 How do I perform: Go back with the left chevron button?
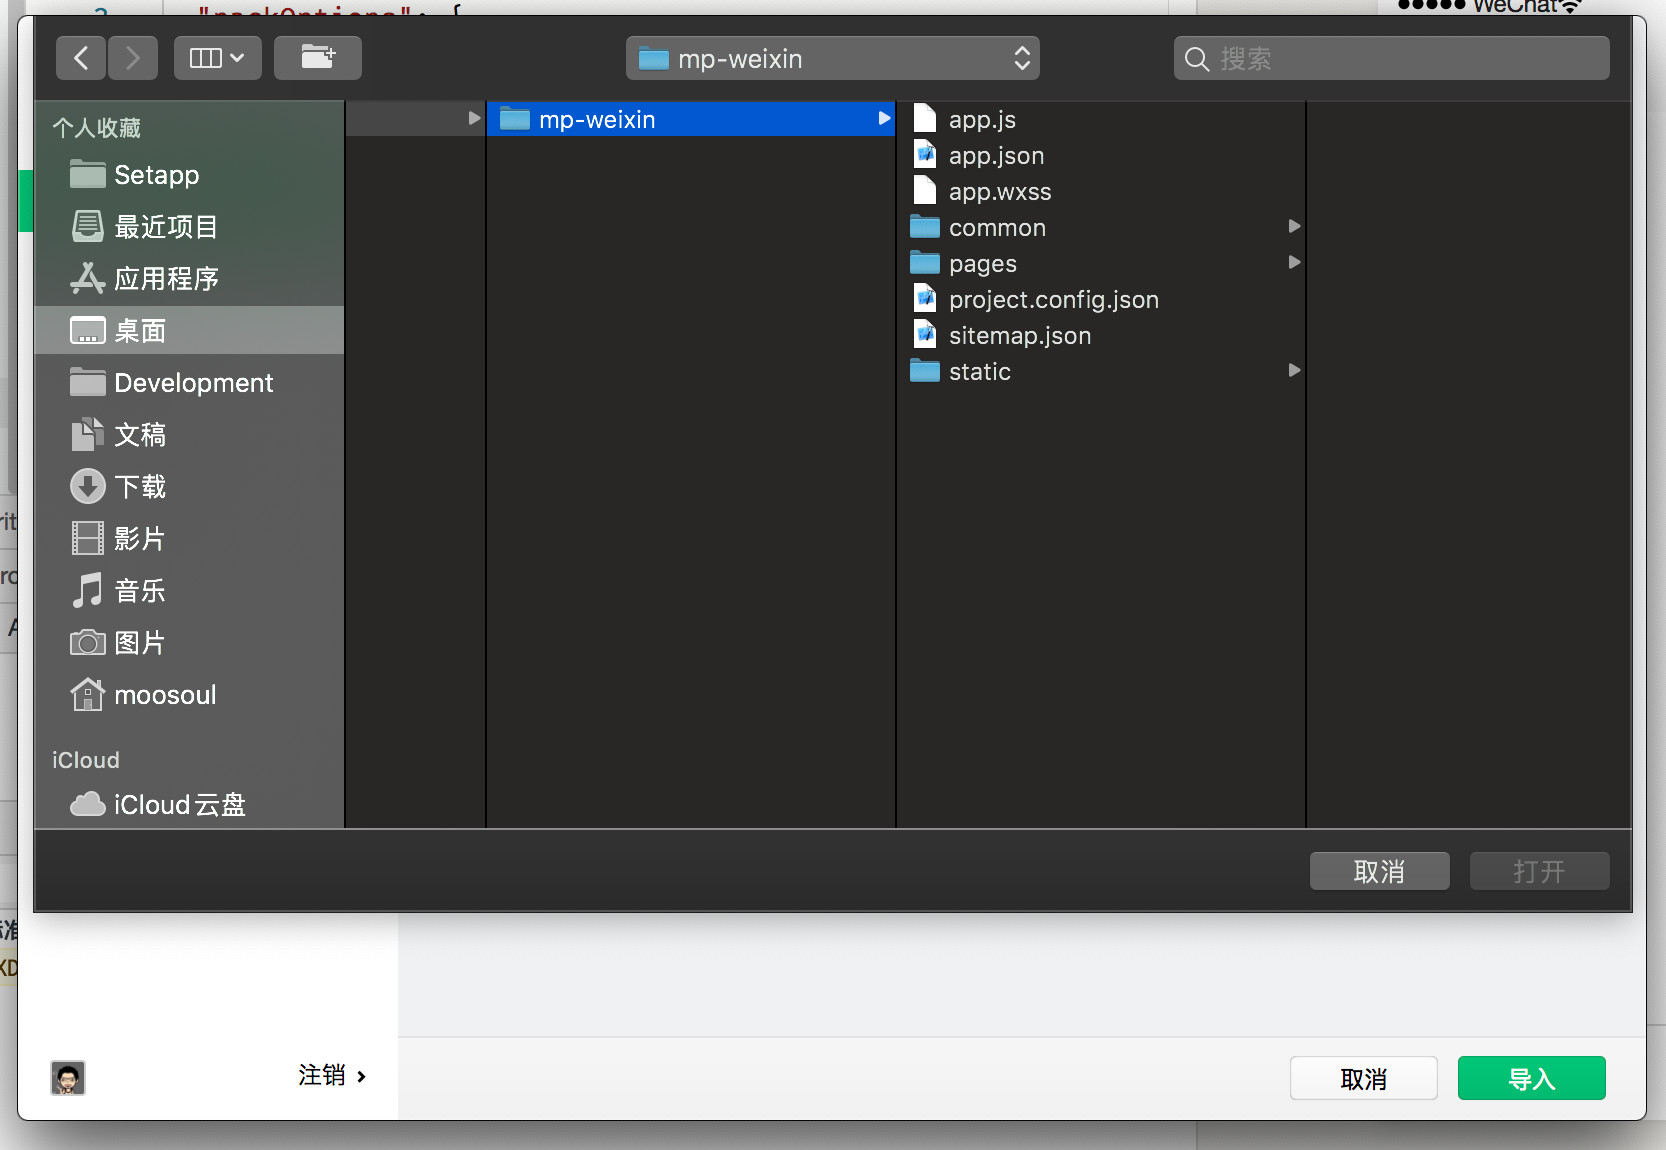tap(81, 58)
